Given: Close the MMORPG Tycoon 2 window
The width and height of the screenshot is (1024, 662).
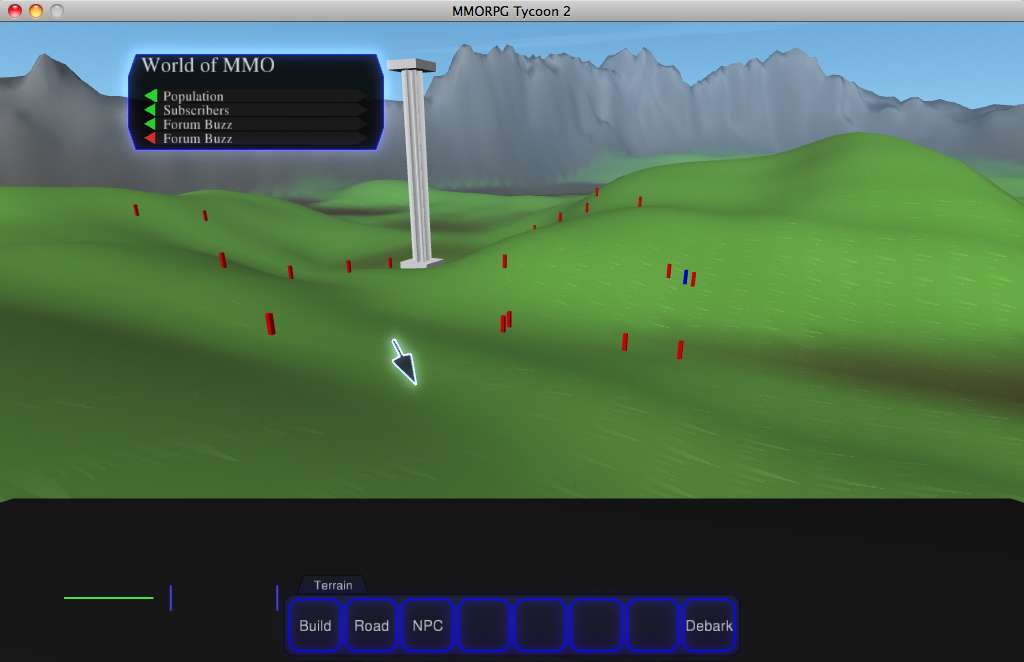Looking at the screenshot, I should (x=14, y=10).
